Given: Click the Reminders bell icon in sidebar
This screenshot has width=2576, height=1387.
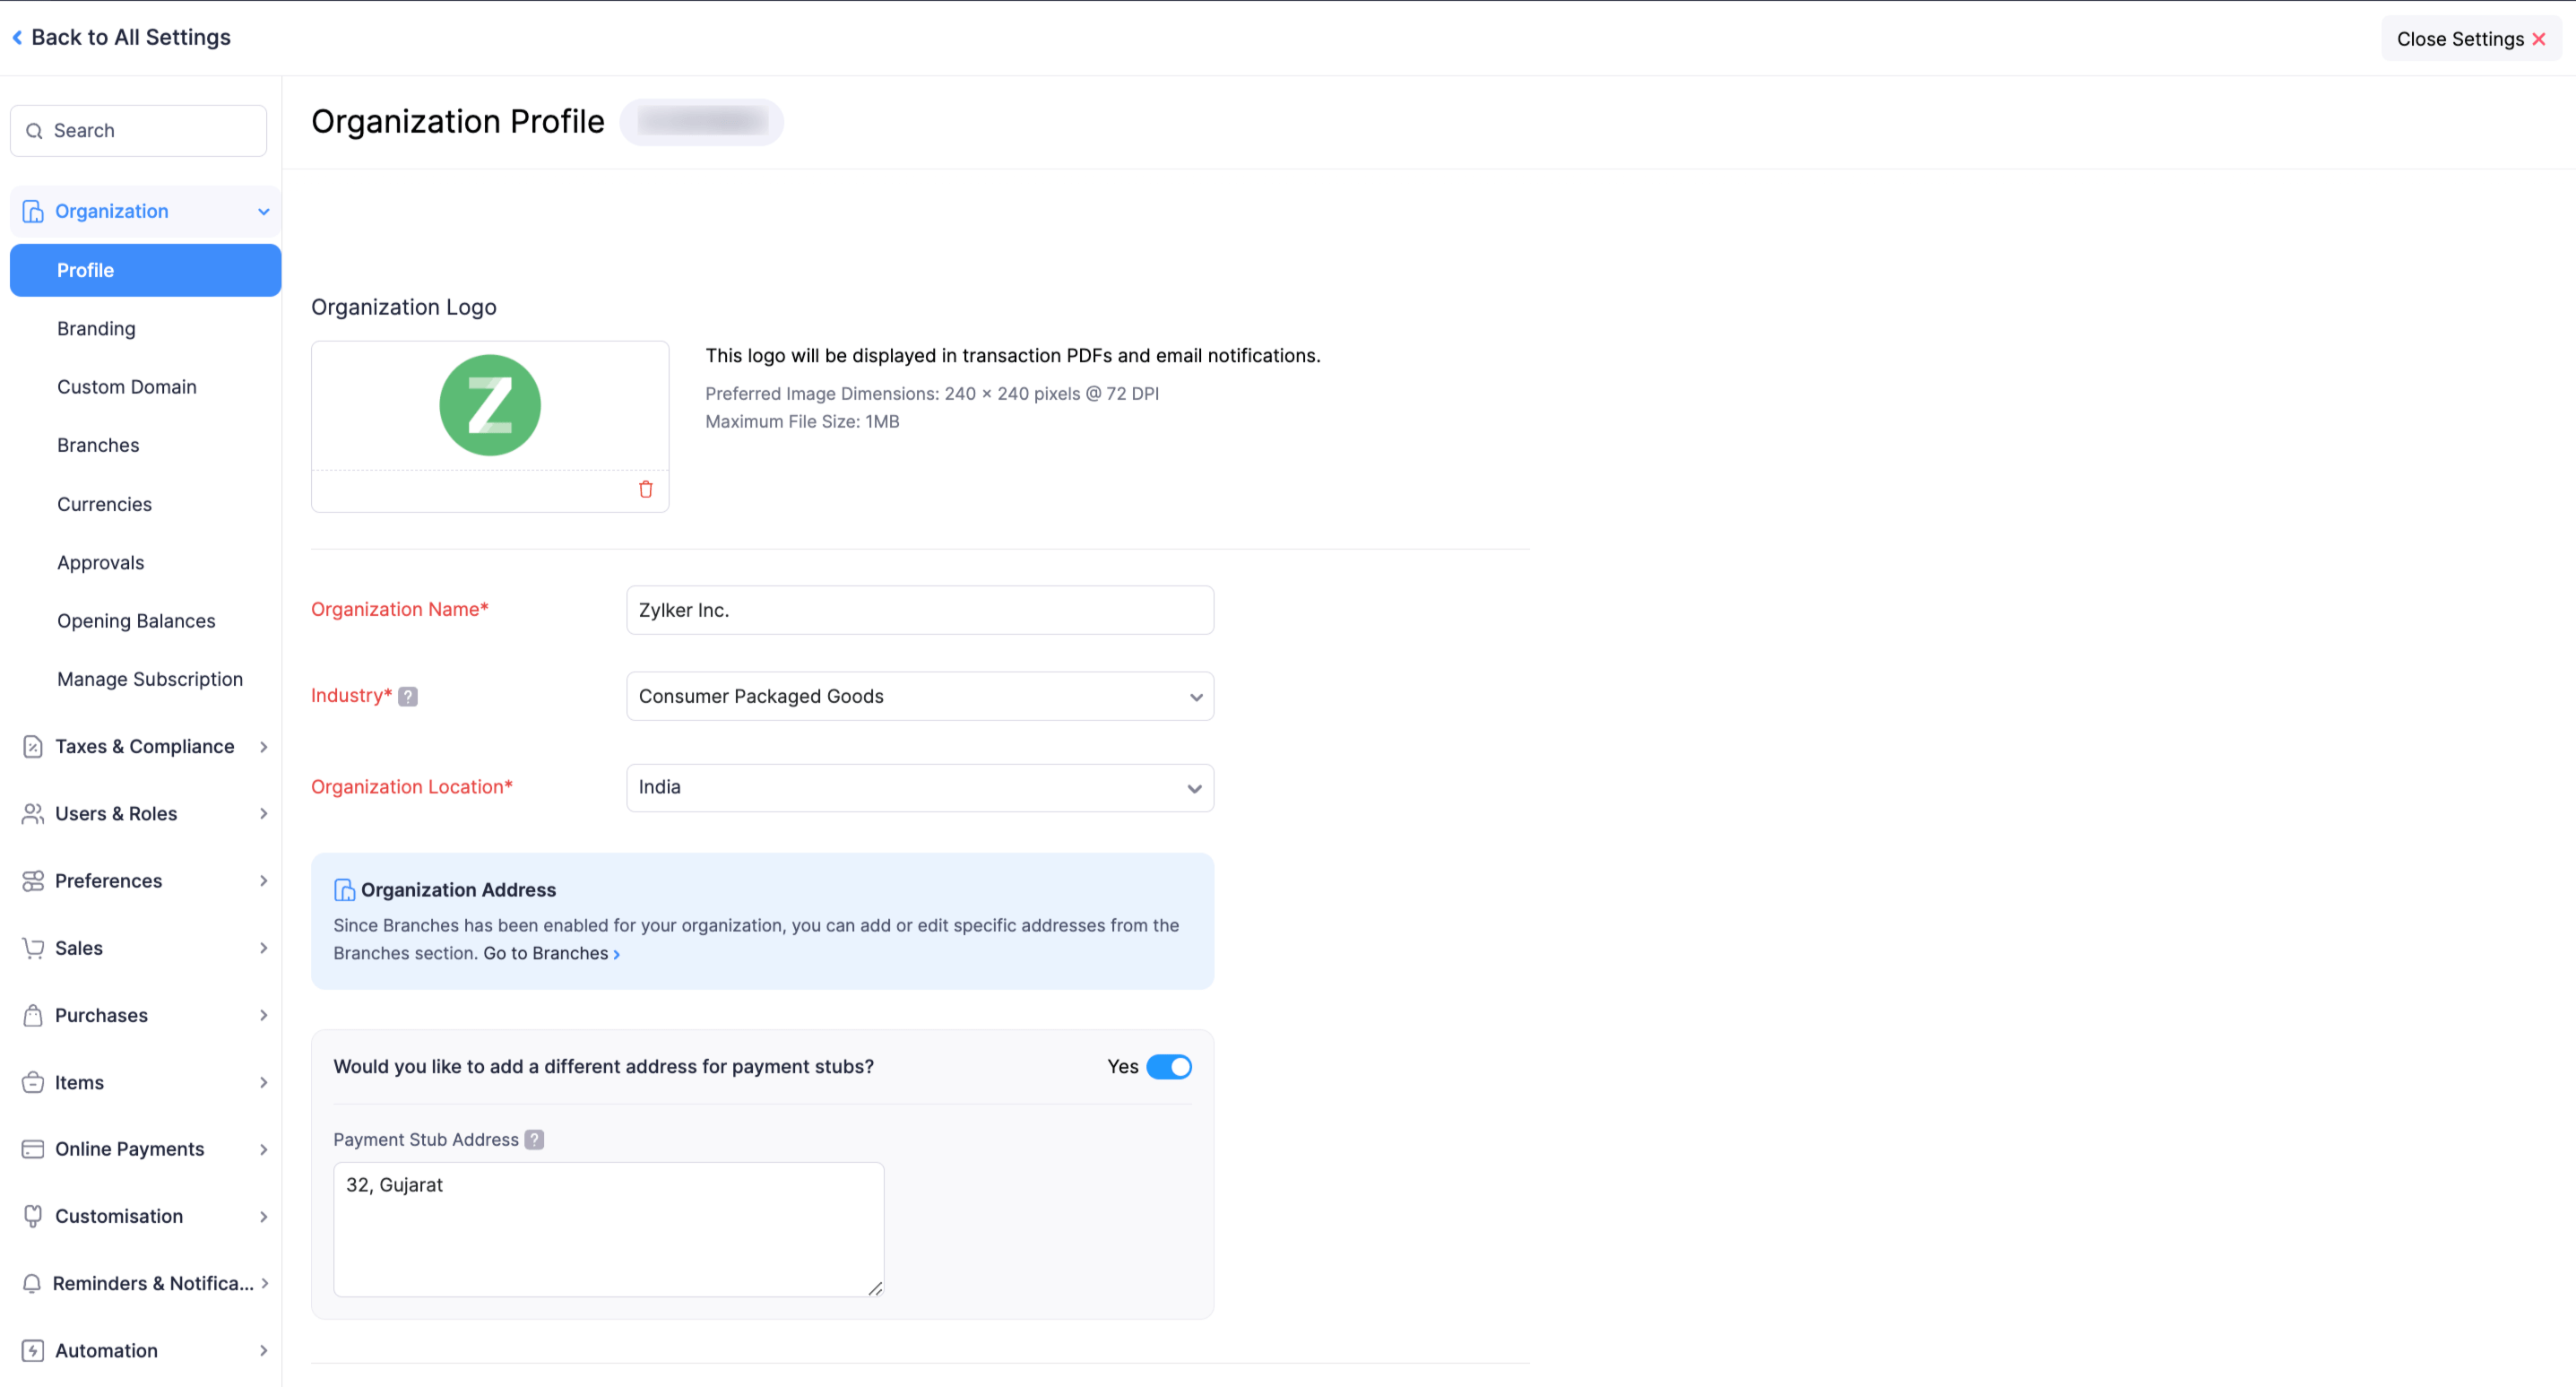Looking at the screenshot, I should pyautogui.click(x=33, y=1283).
